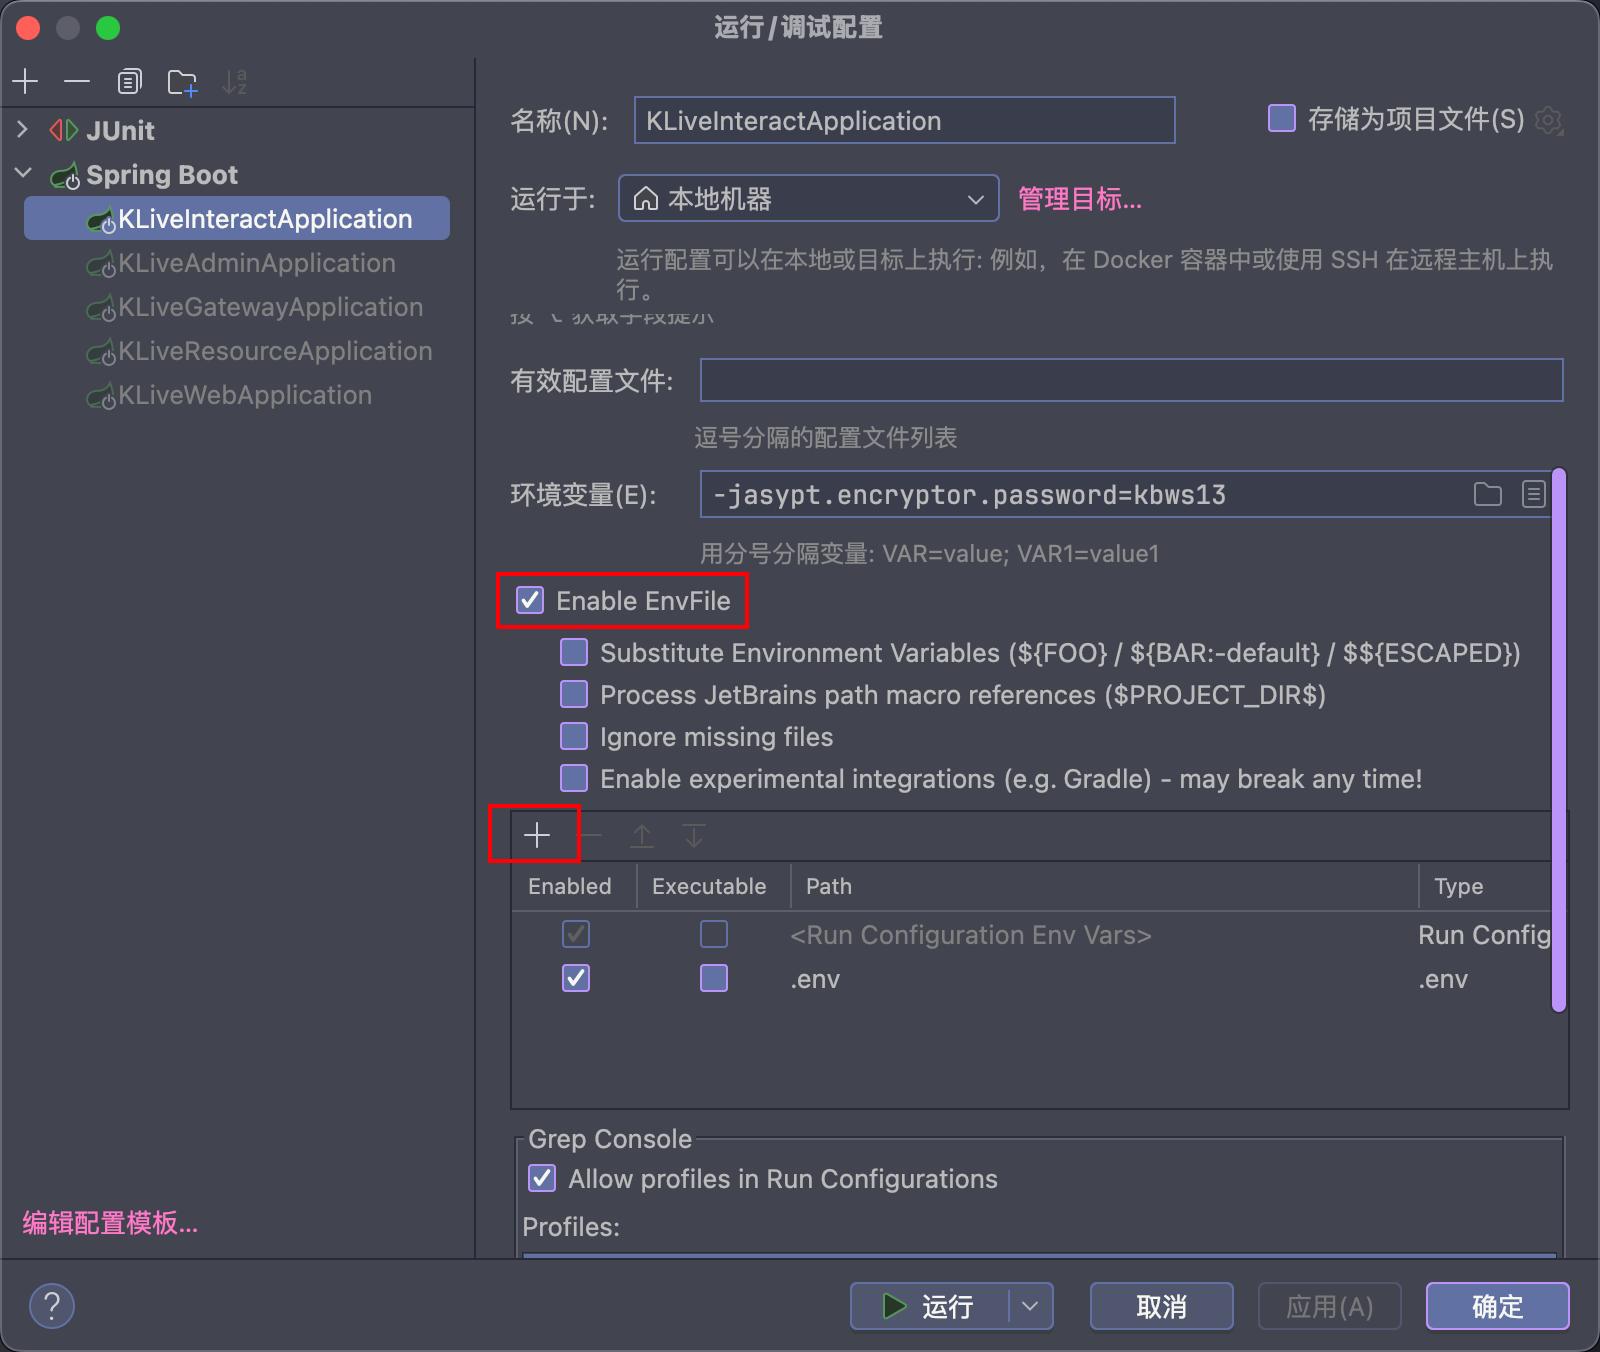The image size is (1600, 1352).
Task: Click the 取消 button
Action: click(x=1161, y=1306)
